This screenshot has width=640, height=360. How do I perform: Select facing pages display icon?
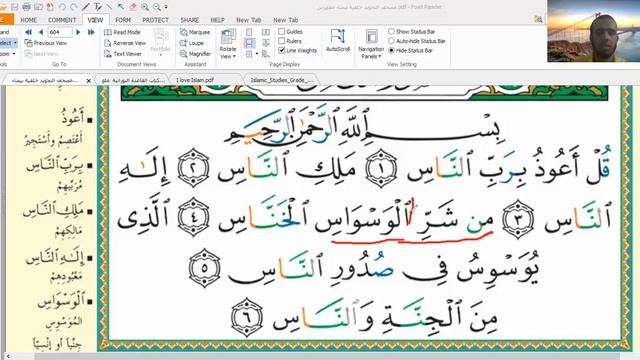point(266,32)
